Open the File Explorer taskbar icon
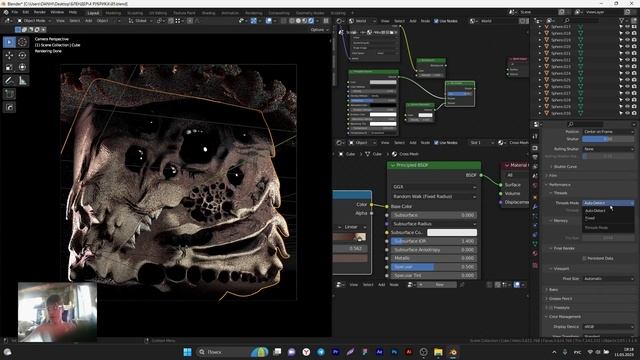 pyautogui.click(x=438, y=352)
